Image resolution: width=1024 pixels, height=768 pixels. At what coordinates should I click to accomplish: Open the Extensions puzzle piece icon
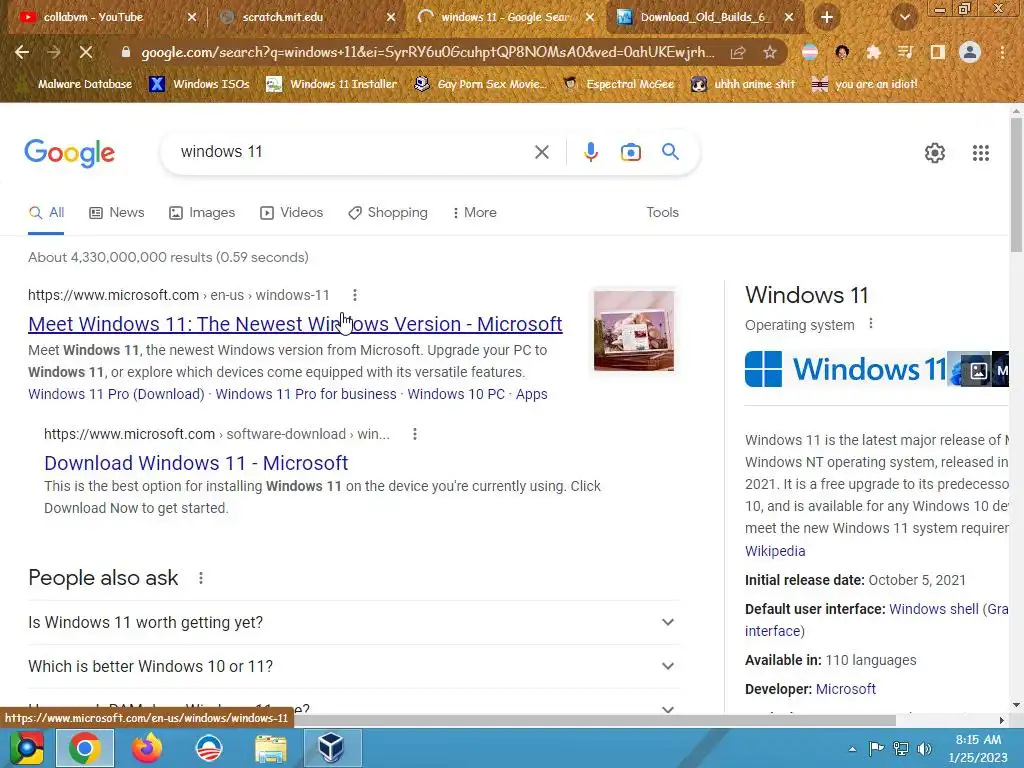[x=873, y=52]
